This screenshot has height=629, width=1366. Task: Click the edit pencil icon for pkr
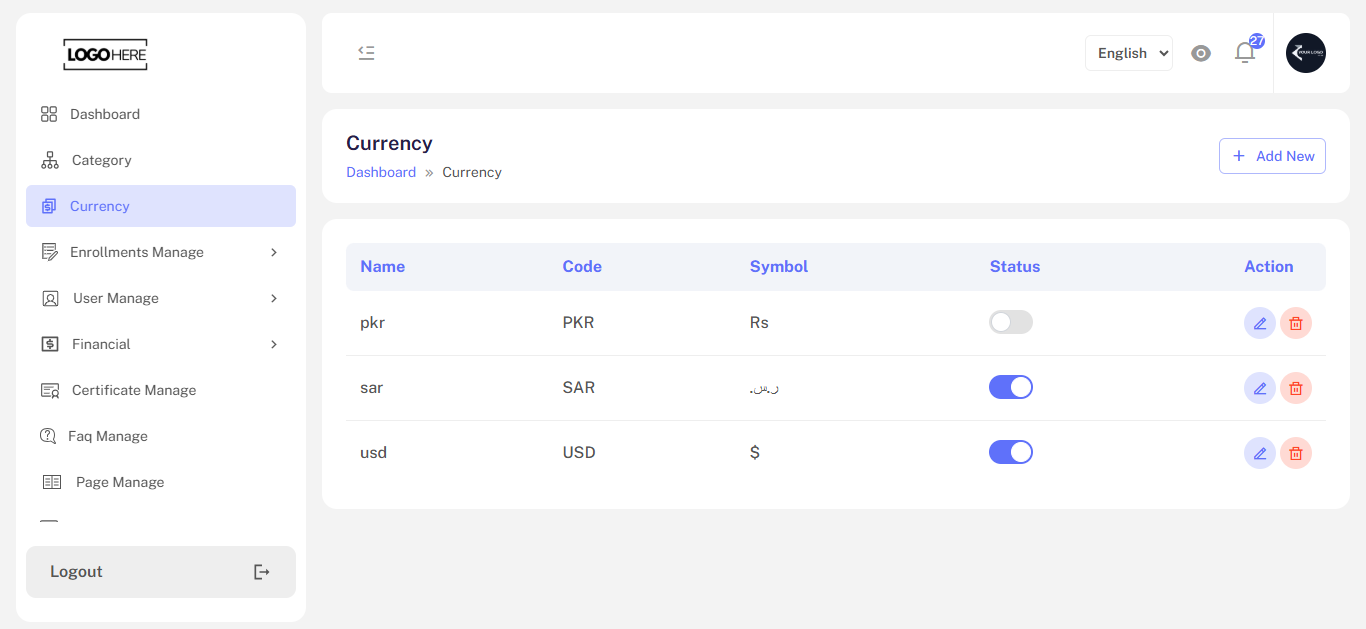pos(1260,323)
